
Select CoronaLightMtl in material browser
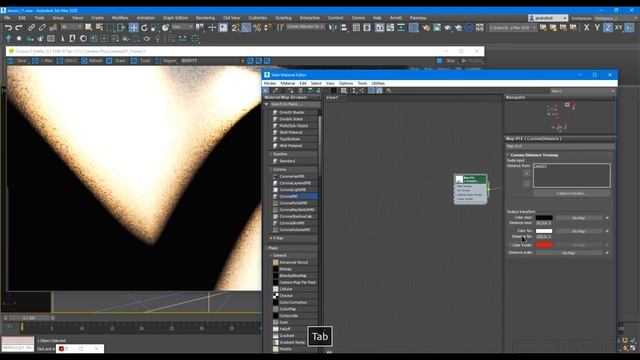[295, 190]
